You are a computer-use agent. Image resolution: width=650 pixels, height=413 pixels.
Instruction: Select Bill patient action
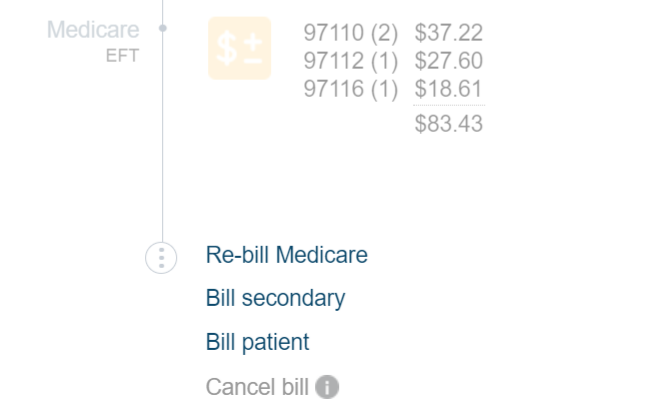coord(257,342)
